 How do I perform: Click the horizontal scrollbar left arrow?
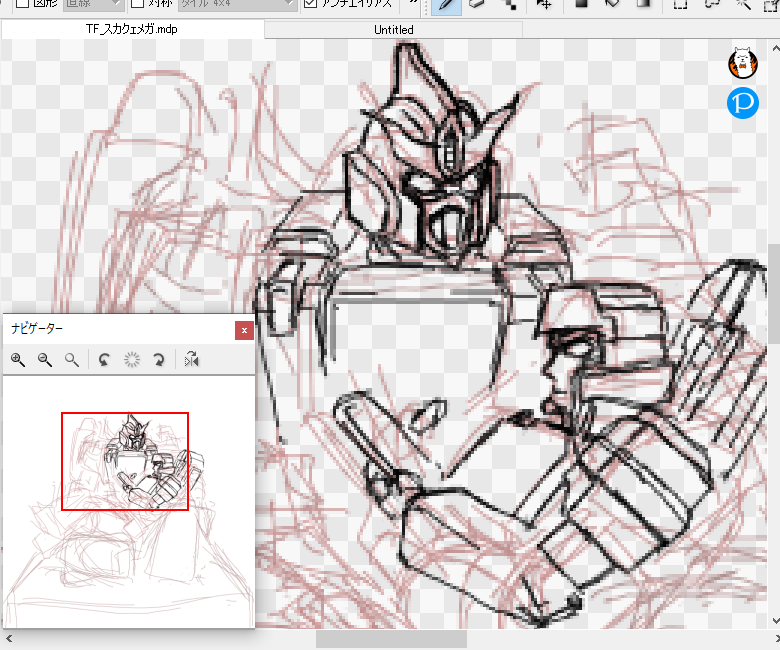[x=8, y=639]
